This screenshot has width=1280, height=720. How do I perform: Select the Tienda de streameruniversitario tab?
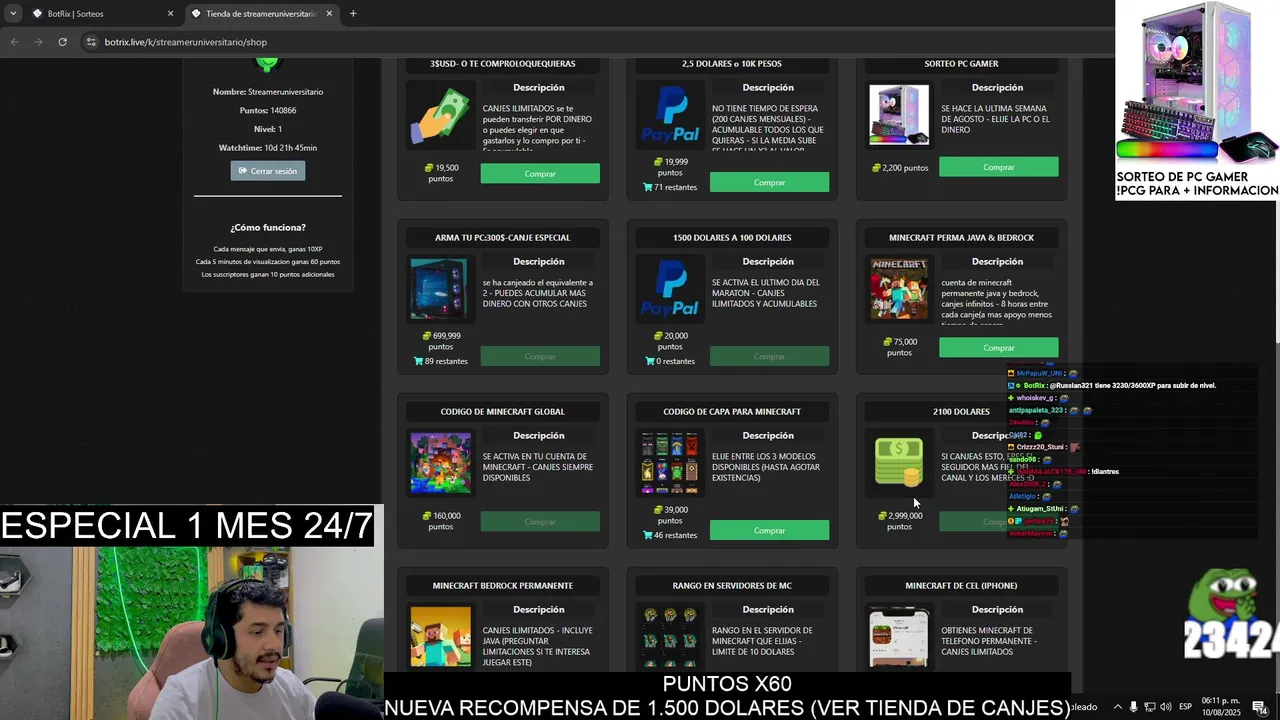(x=262, y=14)
